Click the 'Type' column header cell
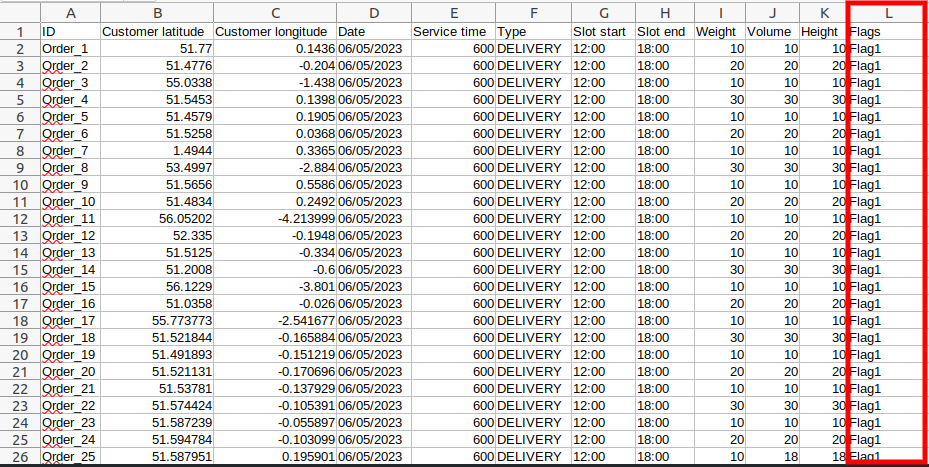Screen dimensions: 929x467 [x=532, y=32]
